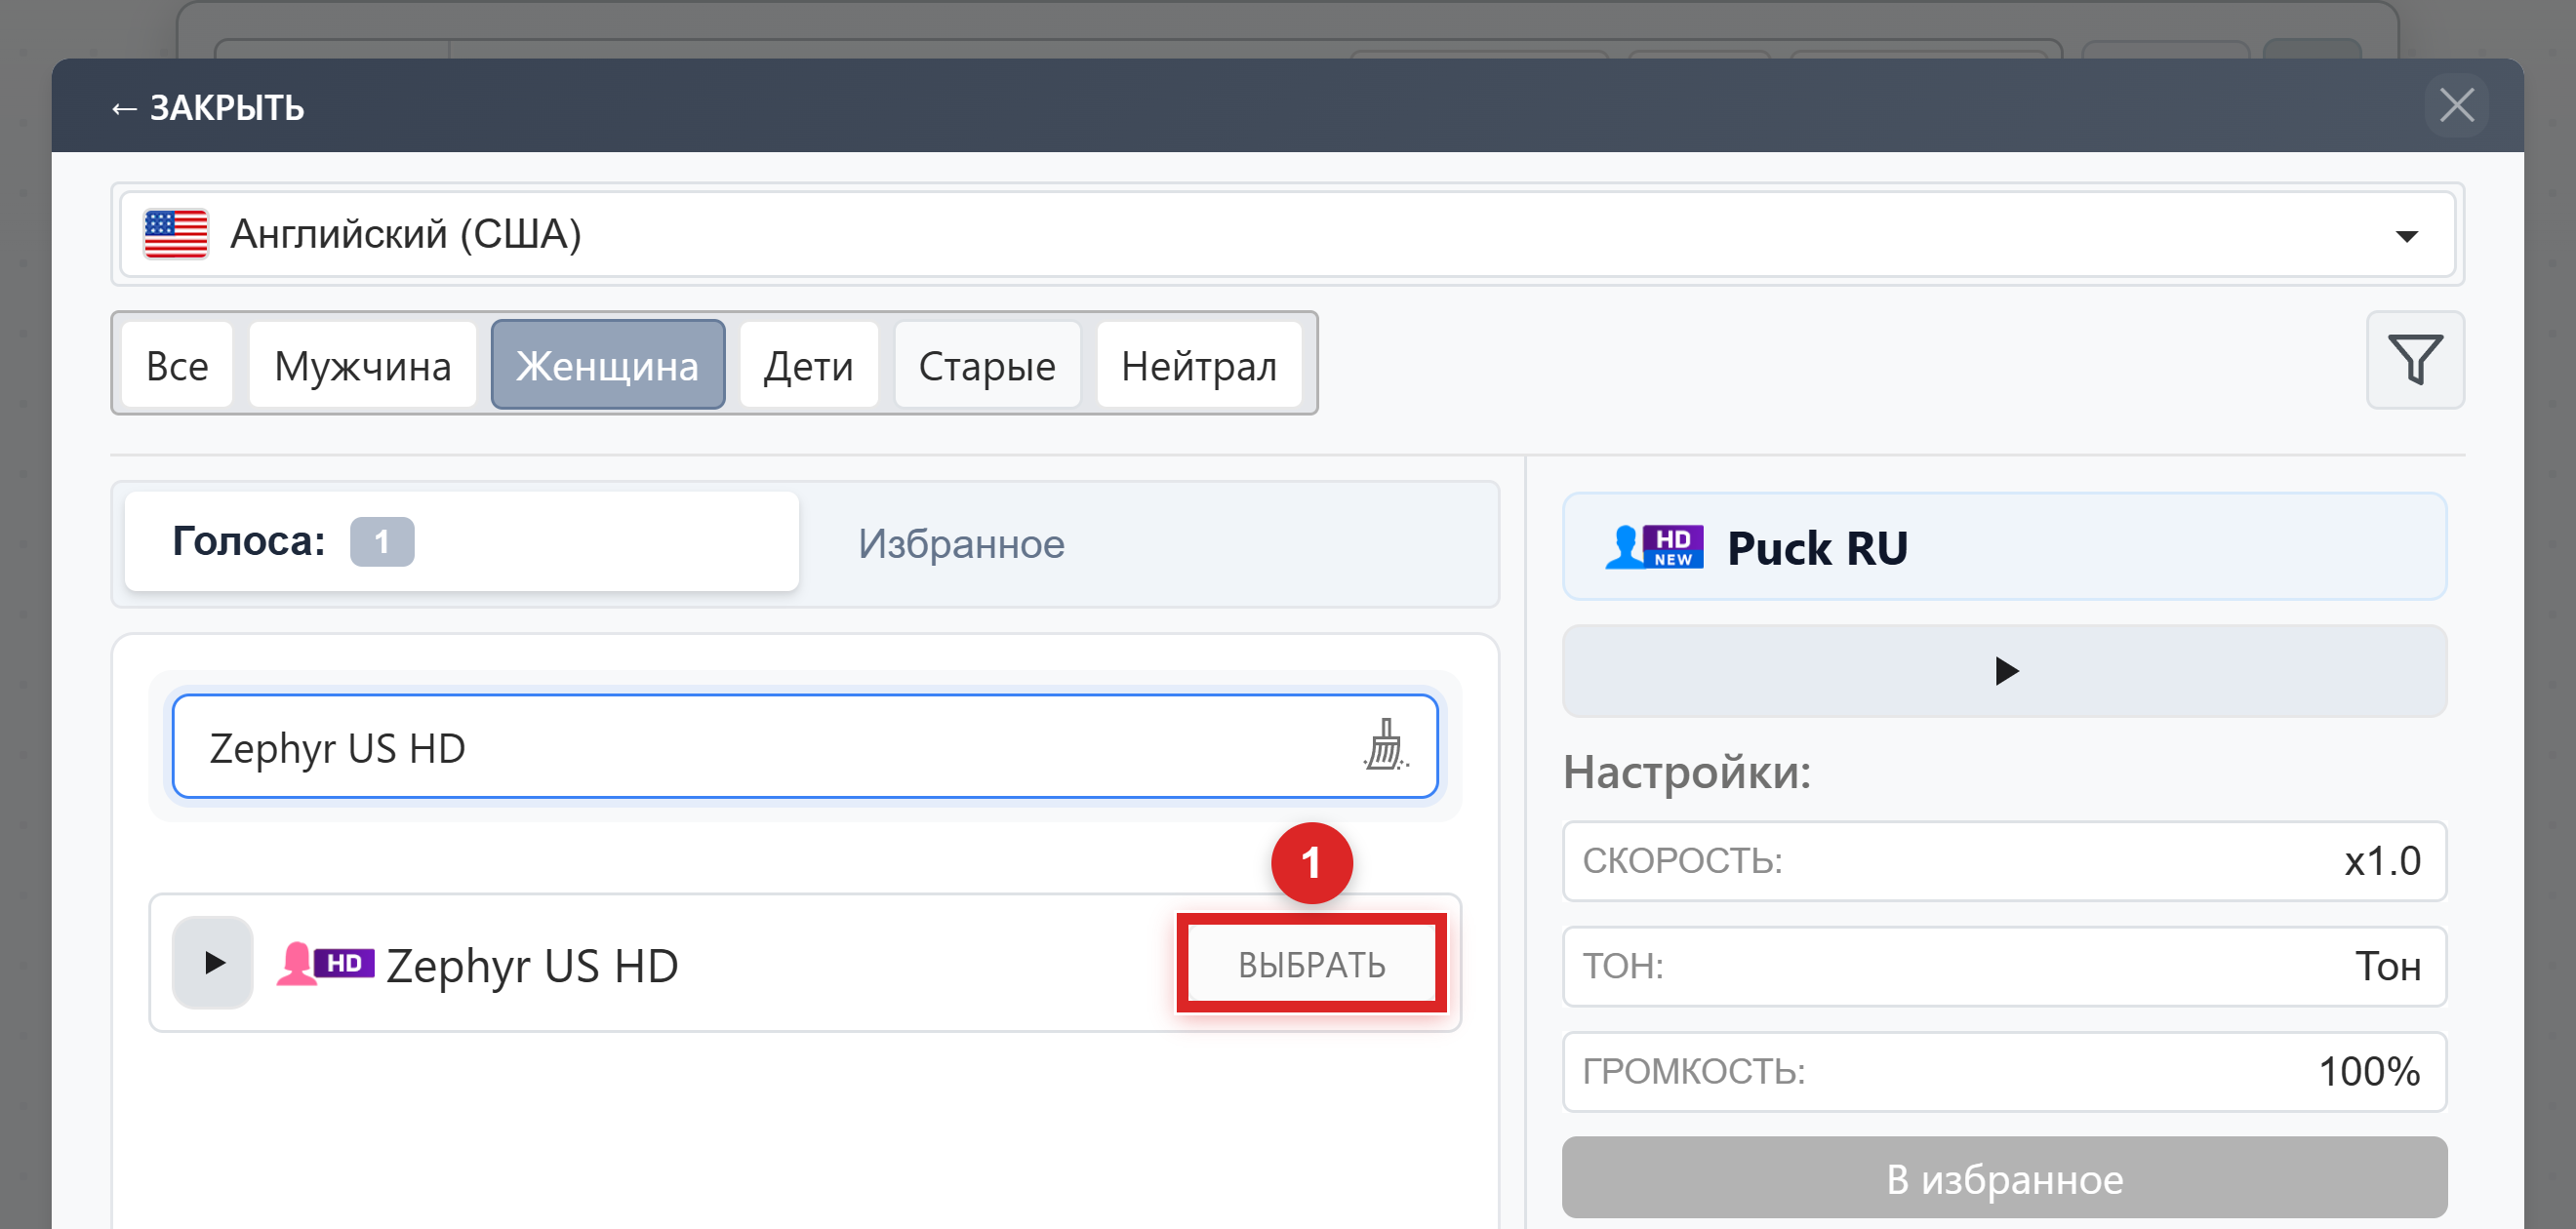Click the voices count badge 1
Screen dimensions: 2576x1229
[x=381, y=541]
